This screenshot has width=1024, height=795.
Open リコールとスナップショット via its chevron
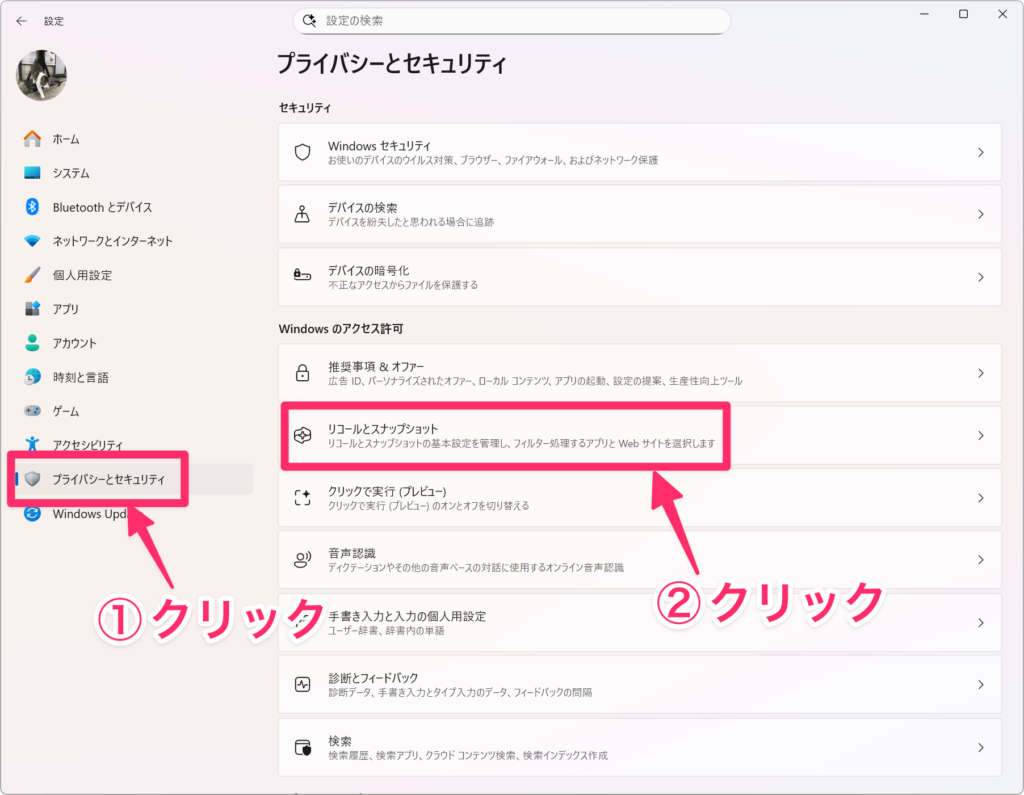point(981,435)
